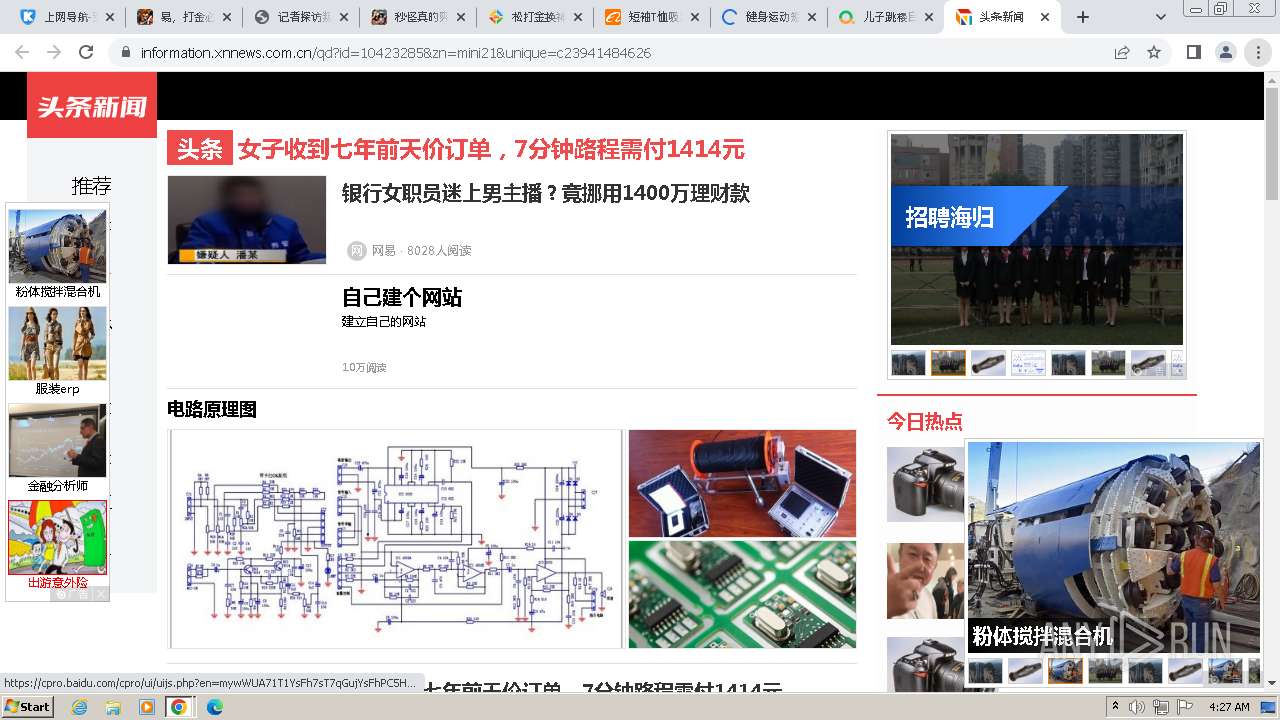Click the 头条新闻 site logo

point(92,105)
